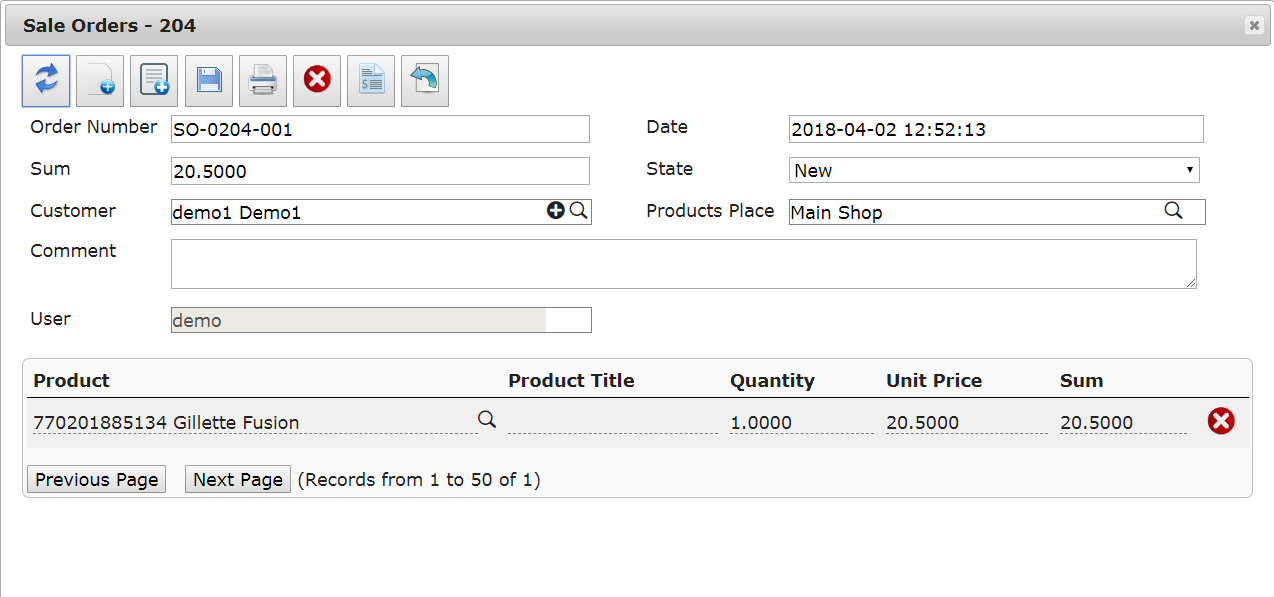1274x597 pixels.
Task: Click the Quantity cell showing 1.0000
Action: [802, 422]
